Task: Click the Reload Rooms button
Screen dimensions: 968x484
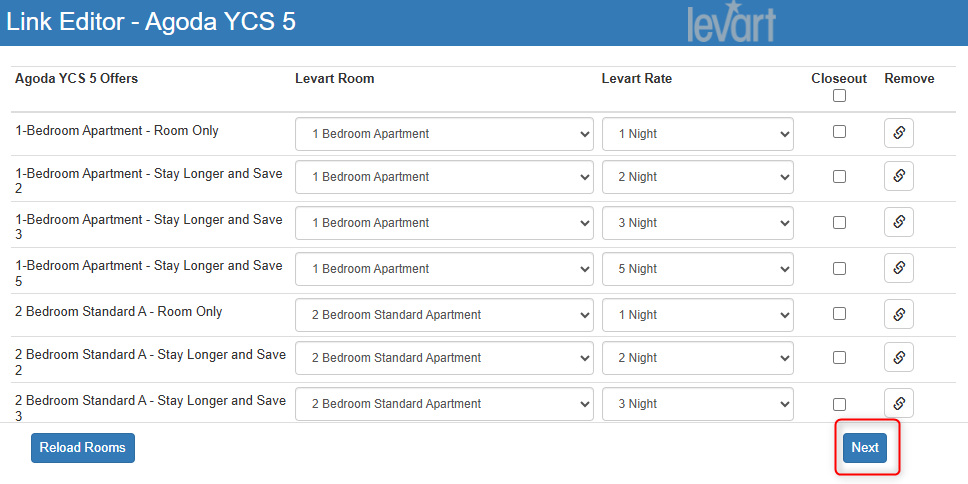Action: [83, 448]
